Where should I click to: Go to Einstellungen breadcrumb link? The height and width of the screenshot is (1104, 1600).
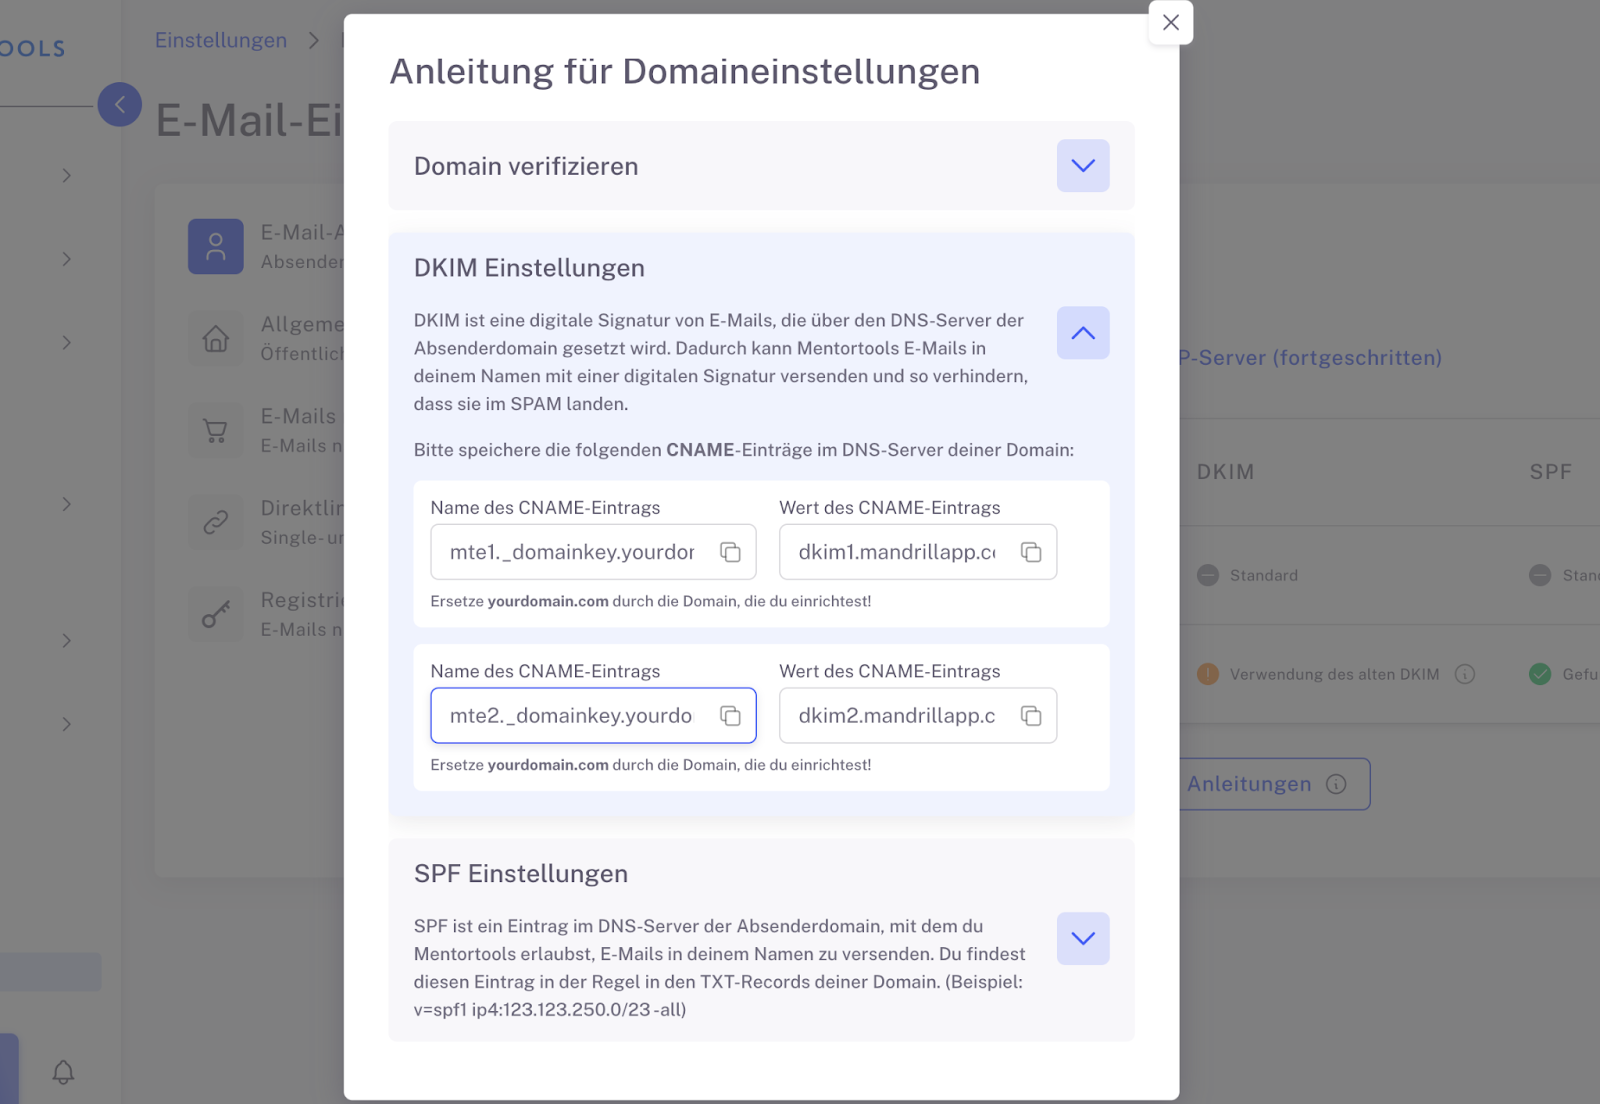click(221, 40)
